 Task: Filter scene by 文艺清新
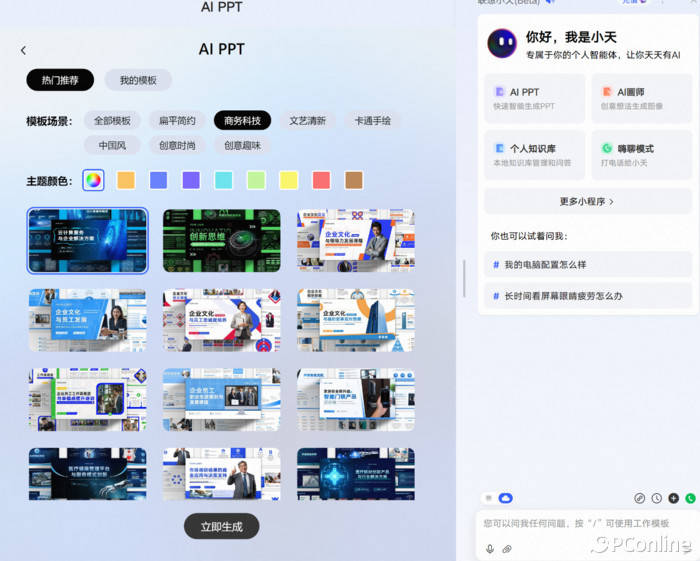pyautogui.click(x=308, y=121)
